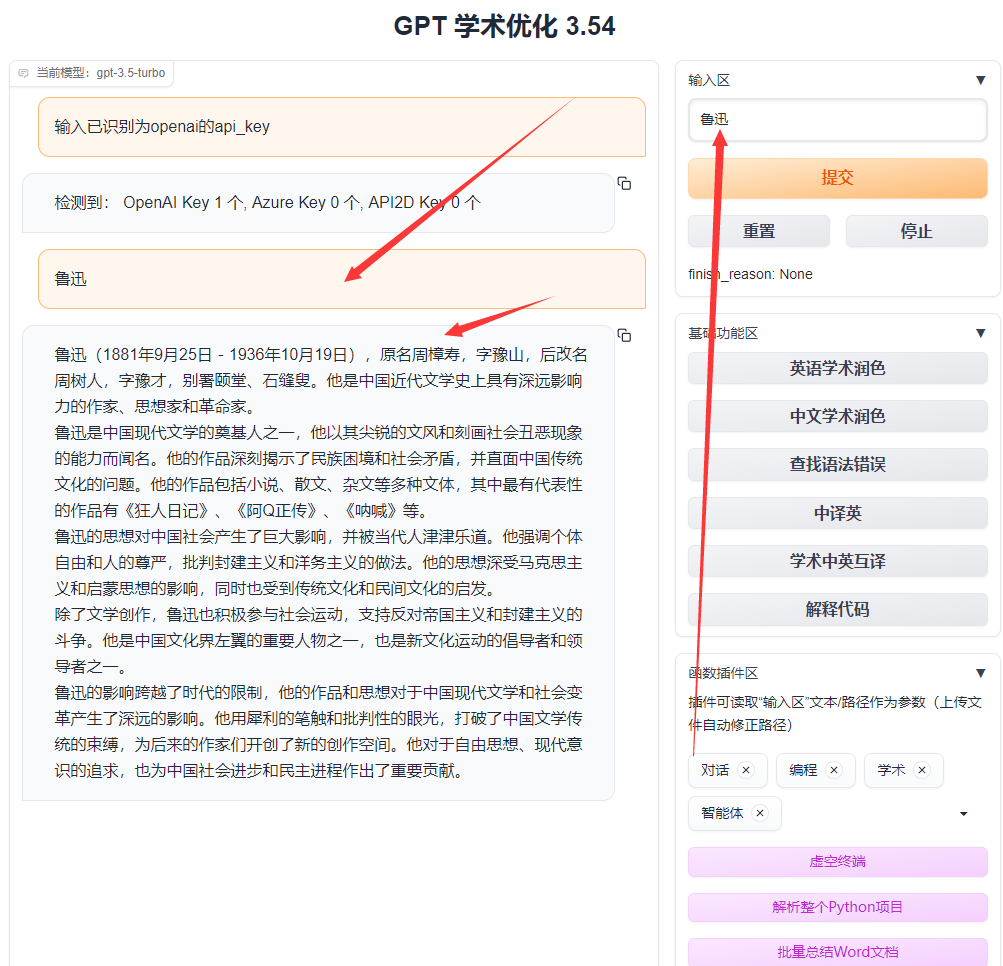This screenshot has height=966, width=1003.
Task: Focus the input text field containing 鲁迅
Action: [x=837, y=120]
